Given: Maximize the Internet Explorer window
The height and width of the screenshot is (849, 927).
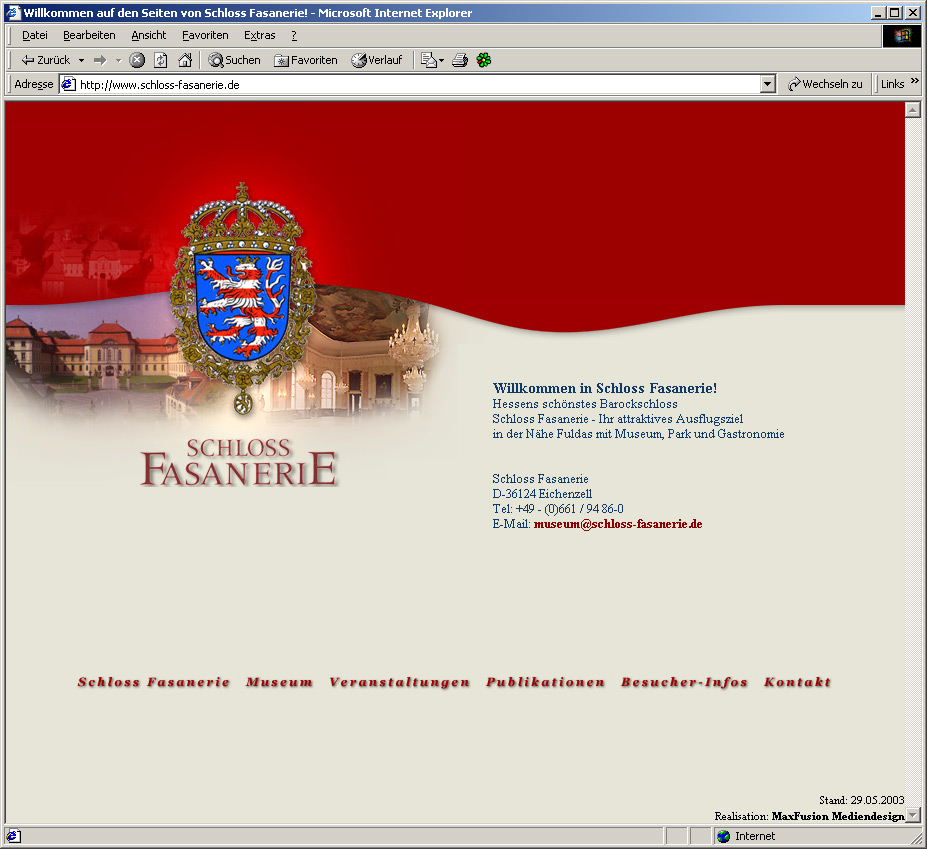Looking at the screenshot, I should point(894,12).
